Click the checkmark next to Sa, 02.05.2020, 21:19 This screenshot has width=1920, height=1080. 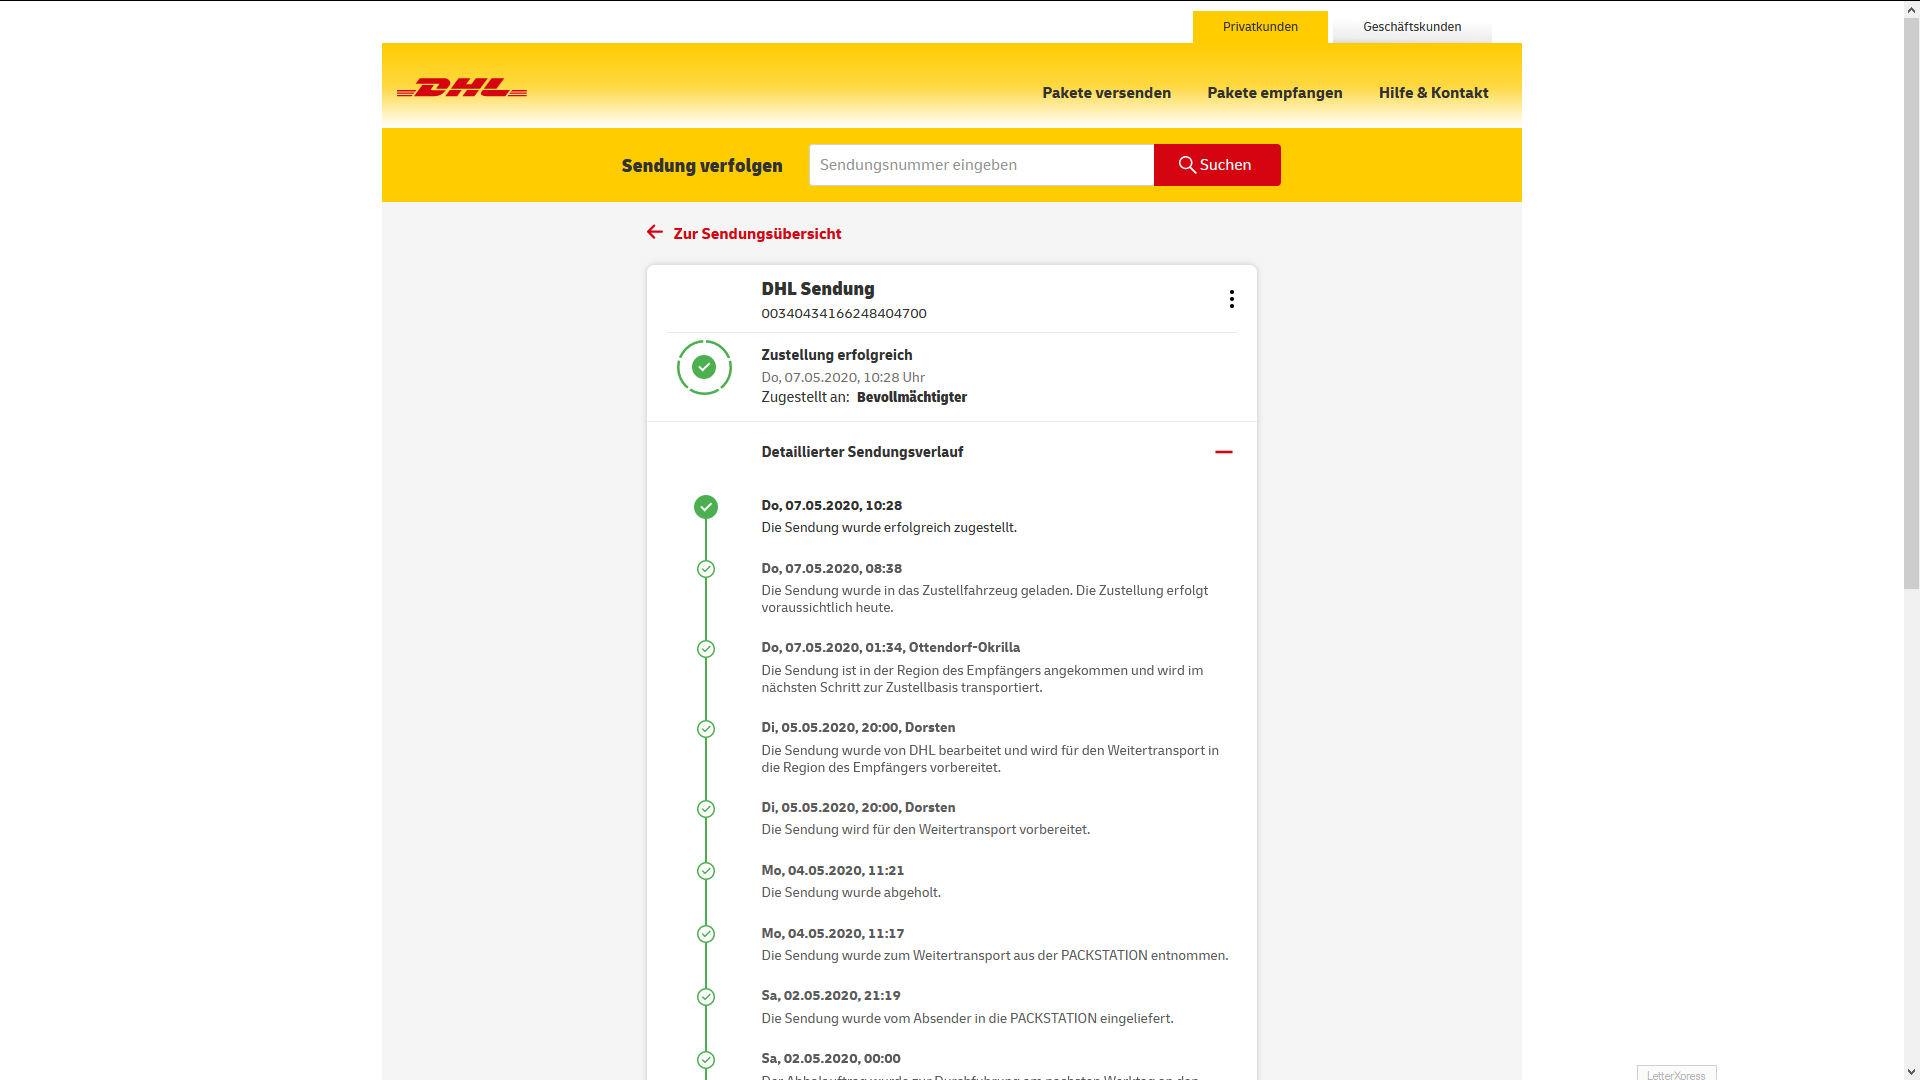coord(707,996)
